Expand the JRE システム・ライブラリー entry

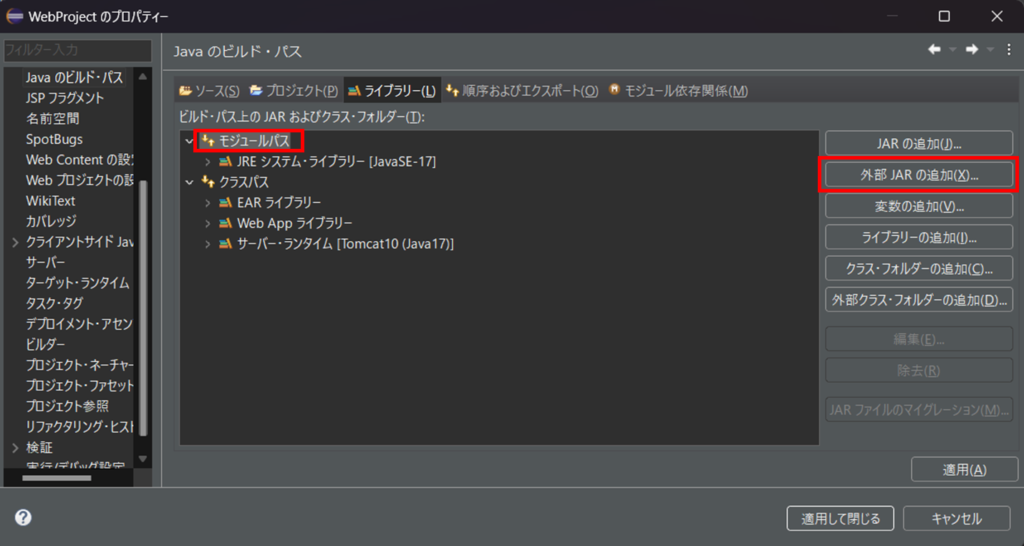point(207,161)
